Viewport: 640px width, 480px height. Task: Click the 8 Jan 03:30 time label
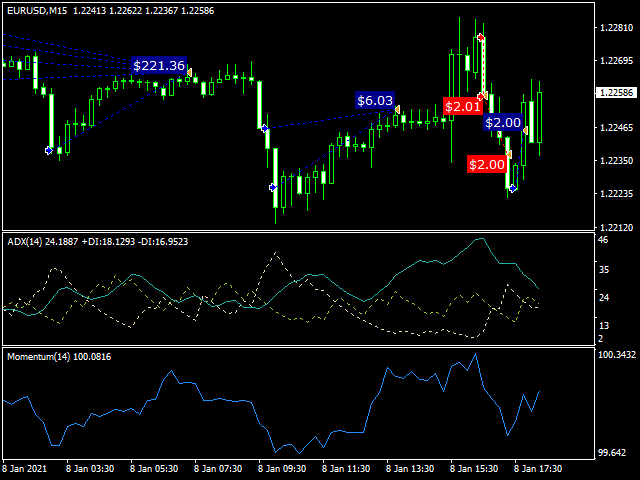(90, 469)
